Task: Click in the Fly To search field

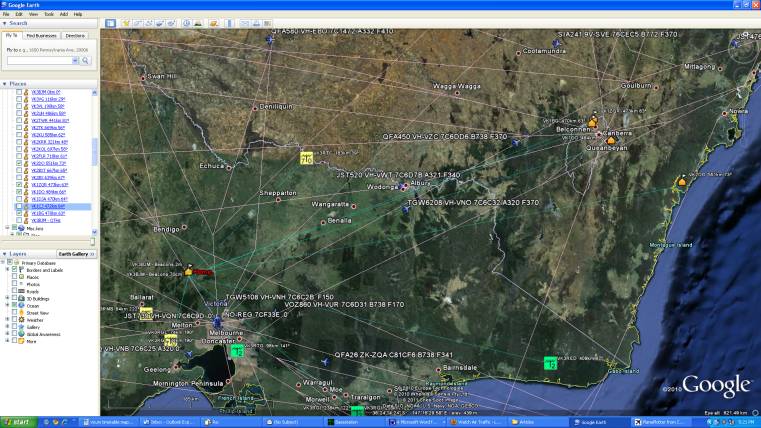Action: (x=39, y=61)
